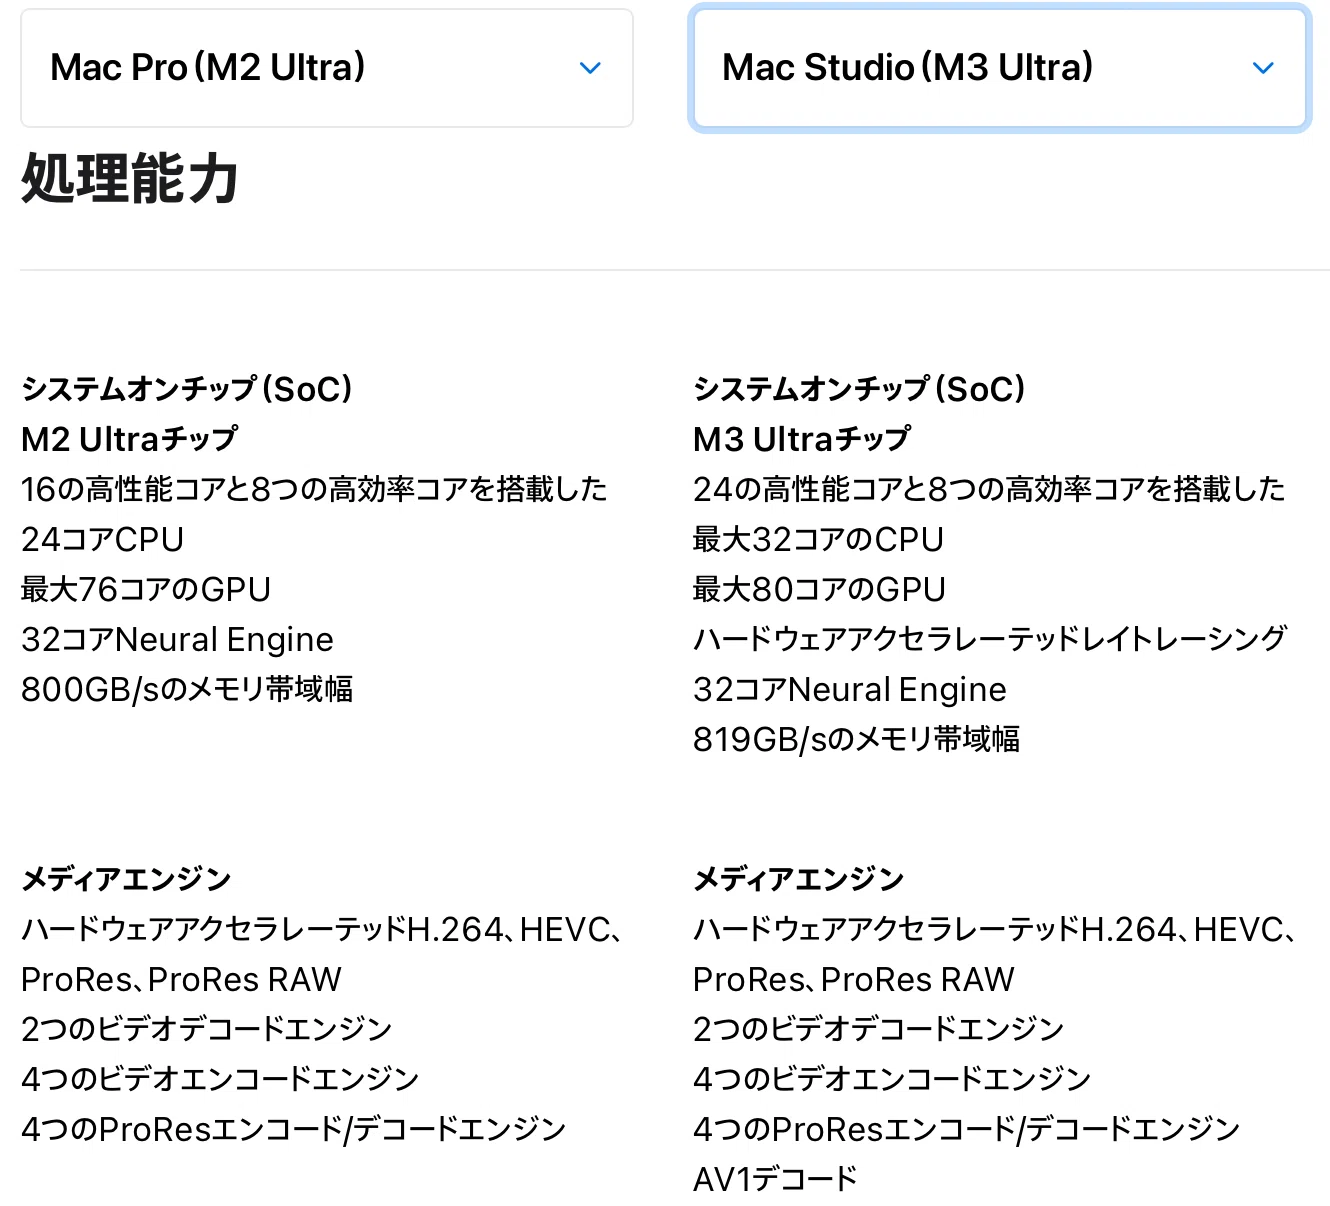The width and height of the screenshot is (1330, 1206).
Task: Click the 819GB/sのメモリ帯域幅 text
Action: coord(857,739)
